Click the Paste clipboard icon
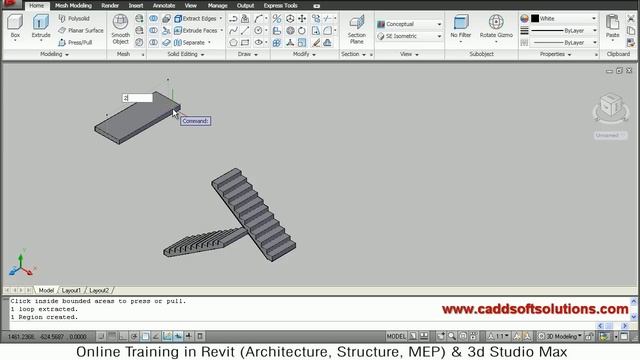Viewport: 640px width, 360px height. click(x=612, y=26)
